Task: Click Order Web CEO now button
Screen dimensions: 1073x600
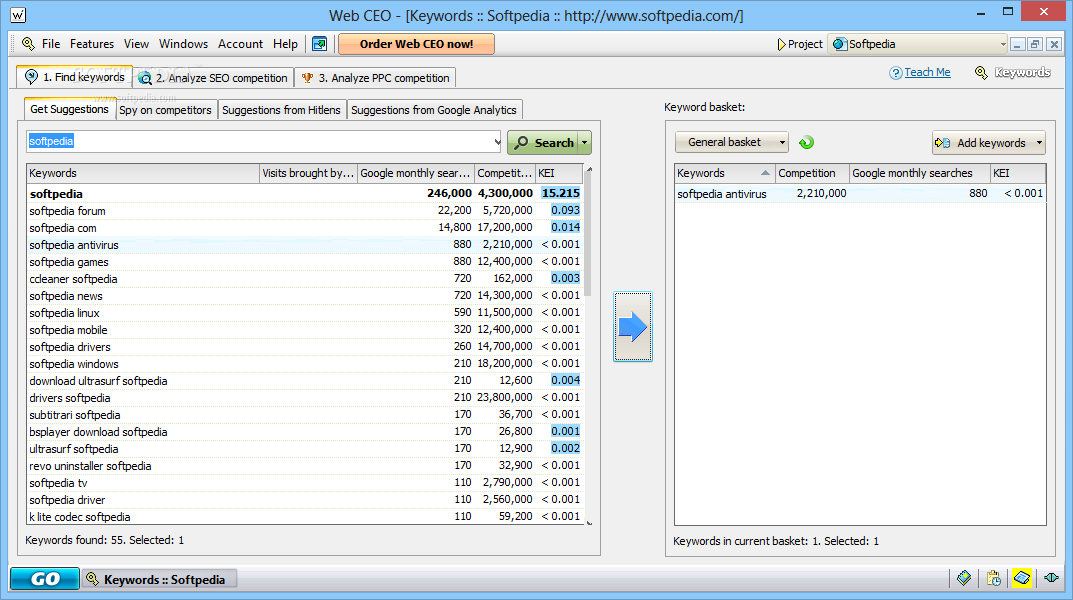Action: pos(416,44)
